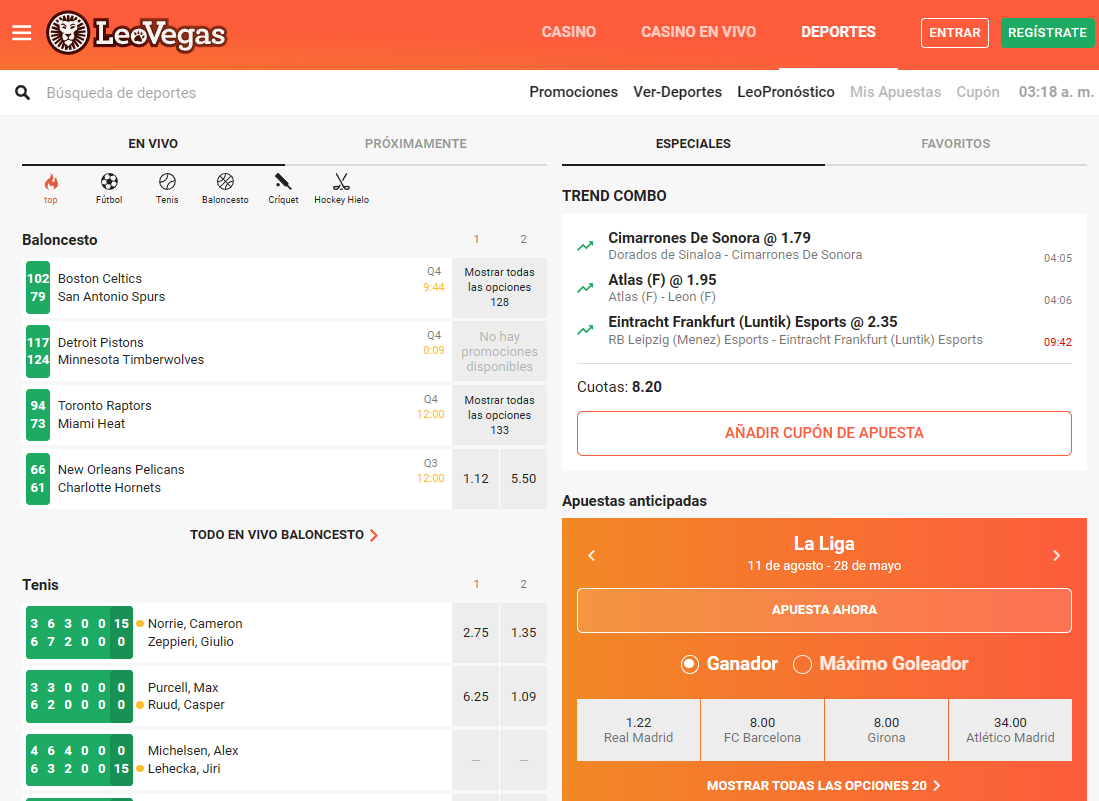Select FC Barcelona at 8.00
The height and width of the screenshot is (801, 1099).
click(763, 730)
